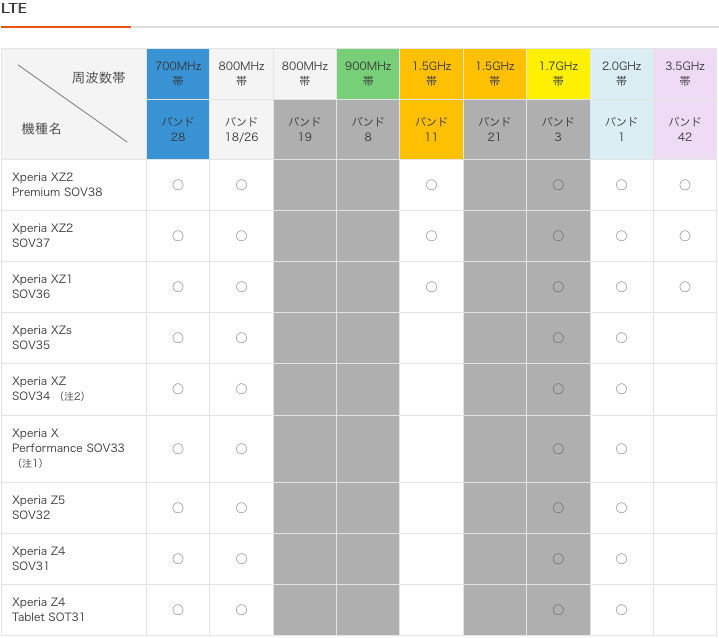Click the 3.5GHz帯 header cell
This screenshot has height=638, width=719.
coord(685,74)
